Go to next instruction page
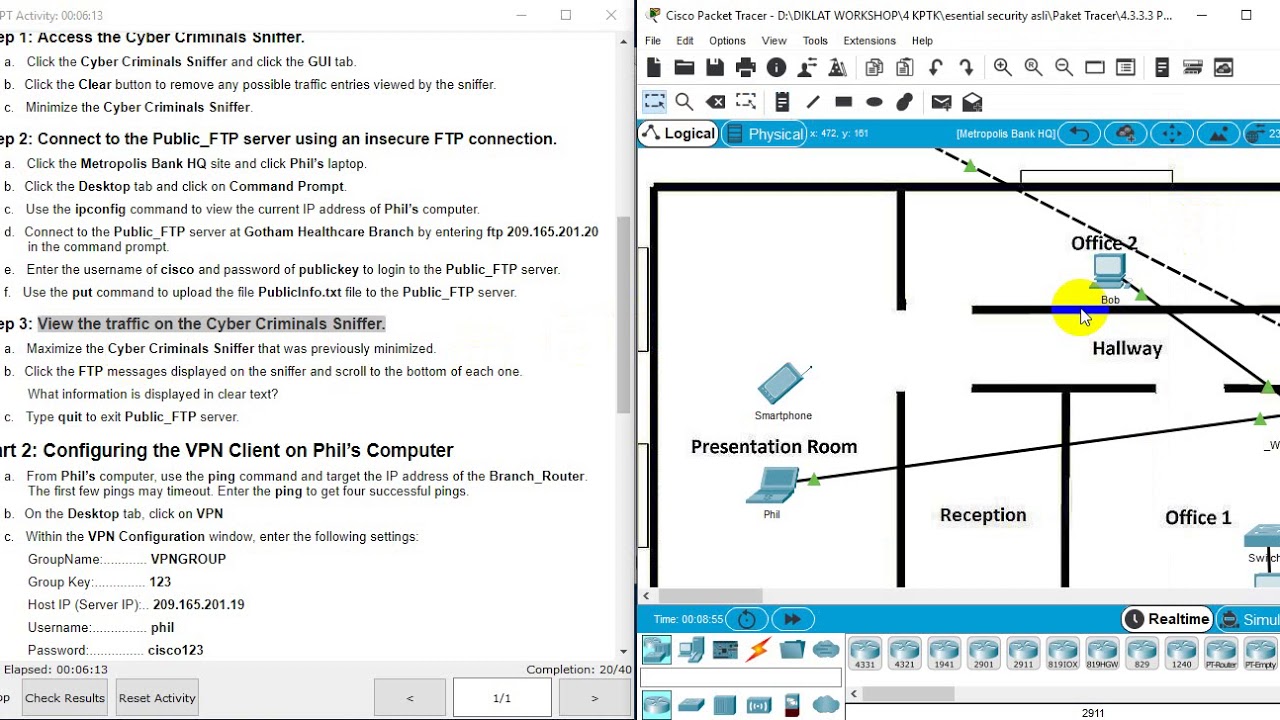This screenshot has height=720, width=1280. click(595, 698)
